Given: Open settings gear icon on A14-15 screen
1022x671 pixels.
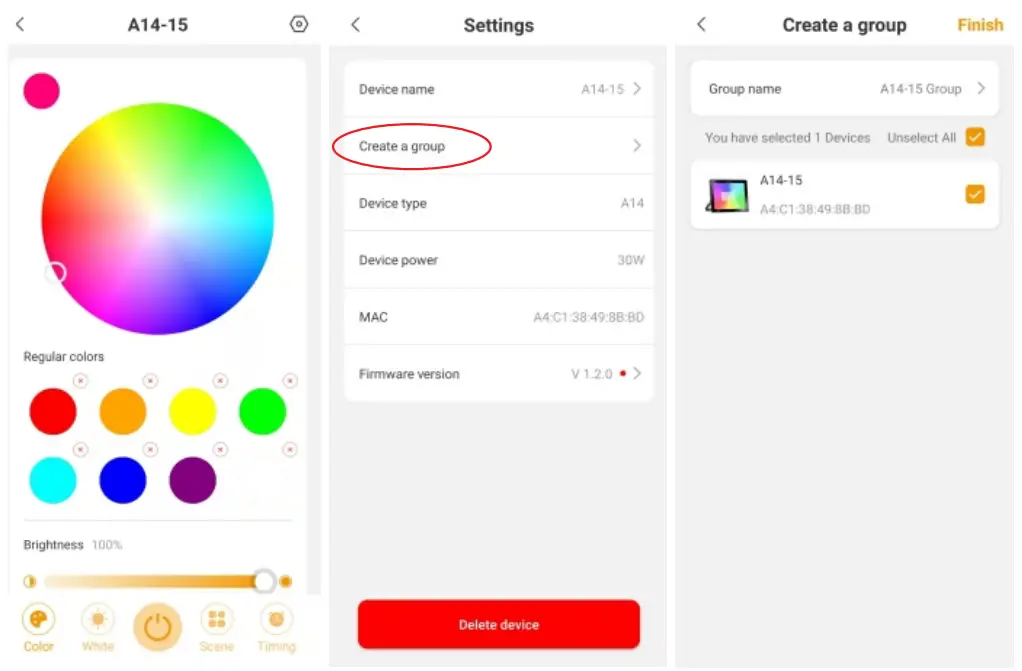Looking at the screenshot, I should tap(299, 24).
